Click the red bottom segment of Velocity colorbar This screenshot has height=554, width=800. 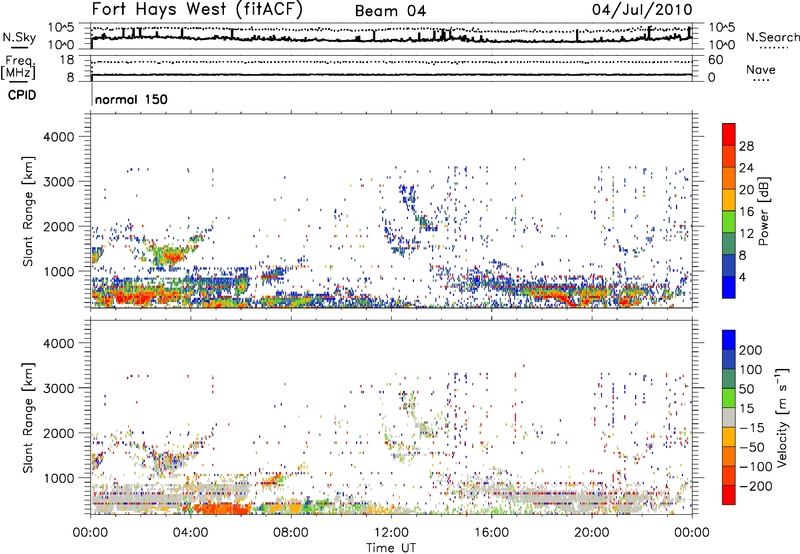coord(729,495)
